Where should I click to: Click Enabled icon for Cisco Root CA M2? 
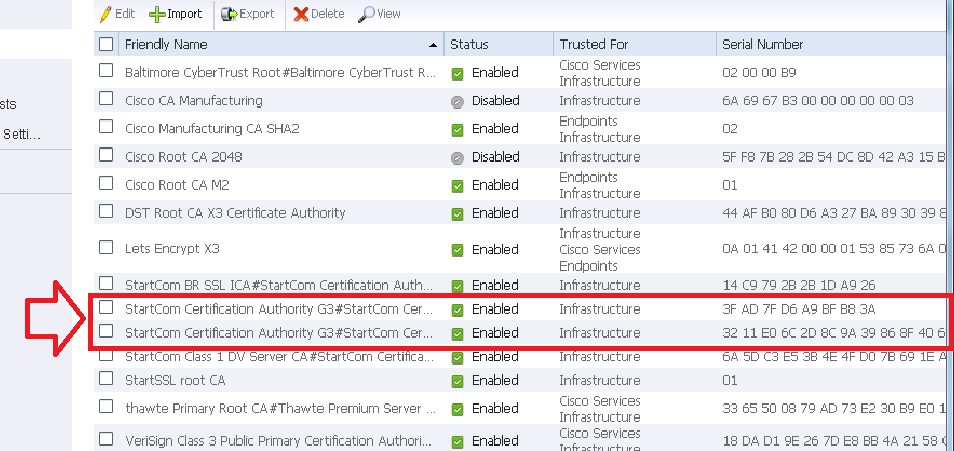point(458,186)
